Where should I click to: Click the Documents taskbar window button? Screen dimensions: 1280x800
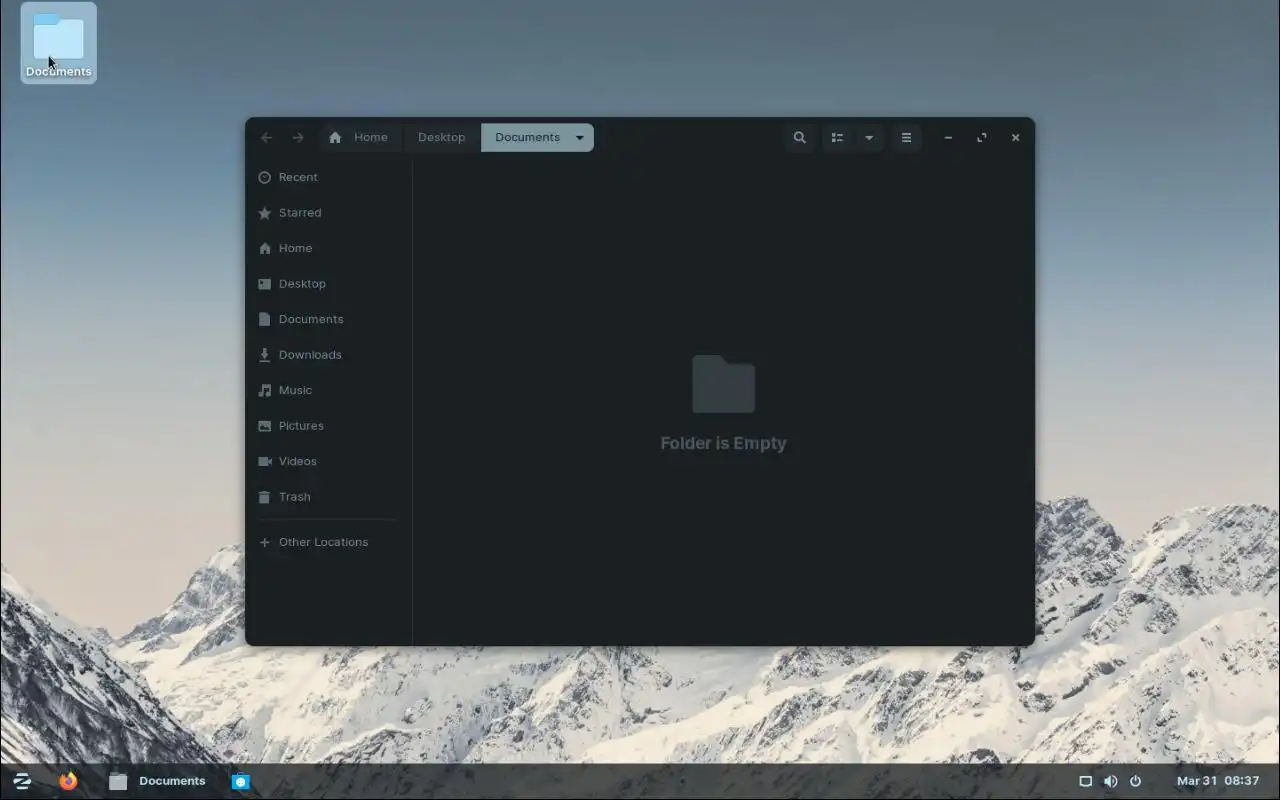coord(157,781)
